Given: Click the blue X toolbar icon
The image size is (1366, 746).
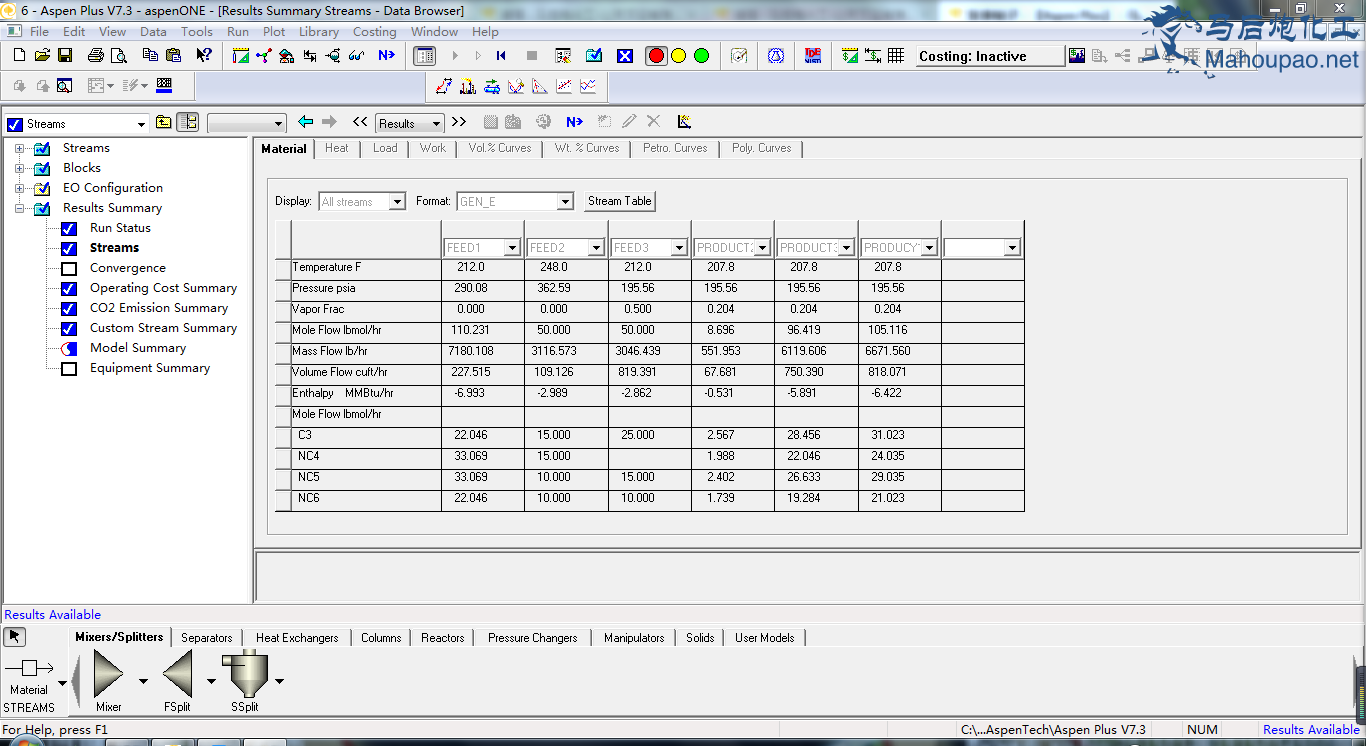Looking at the screenshot, I should (625, 56).
